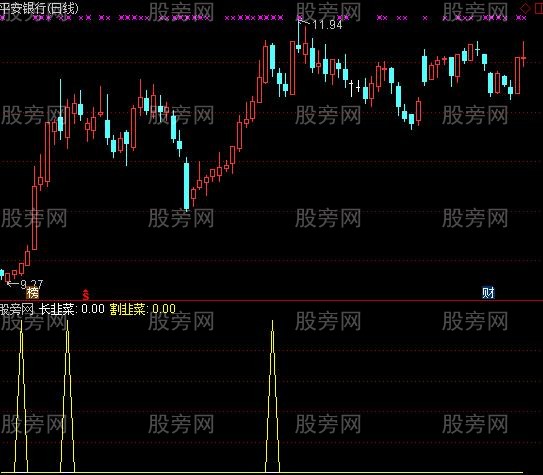Viewport: 543px width, 475px height.
Task: Click the 11.94 high price label
Action: click(327, 25)
